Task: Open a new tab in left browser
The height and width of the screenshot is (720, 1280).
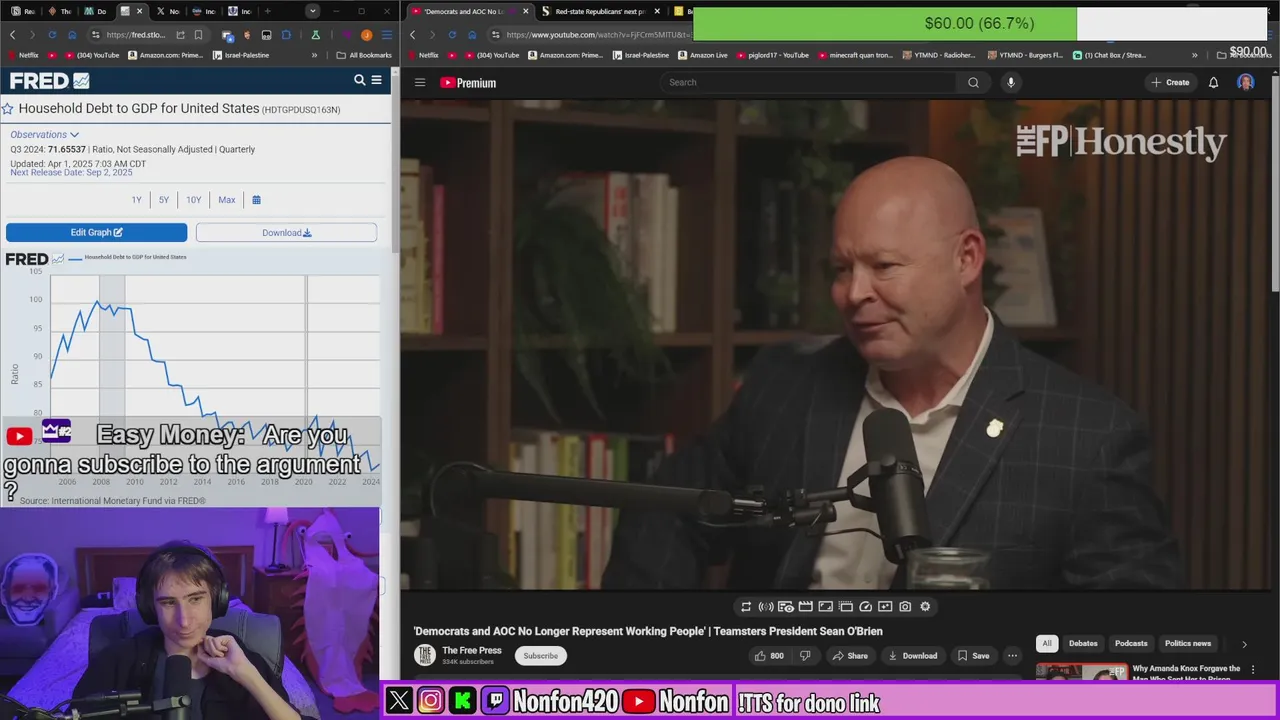Action: 267,11
